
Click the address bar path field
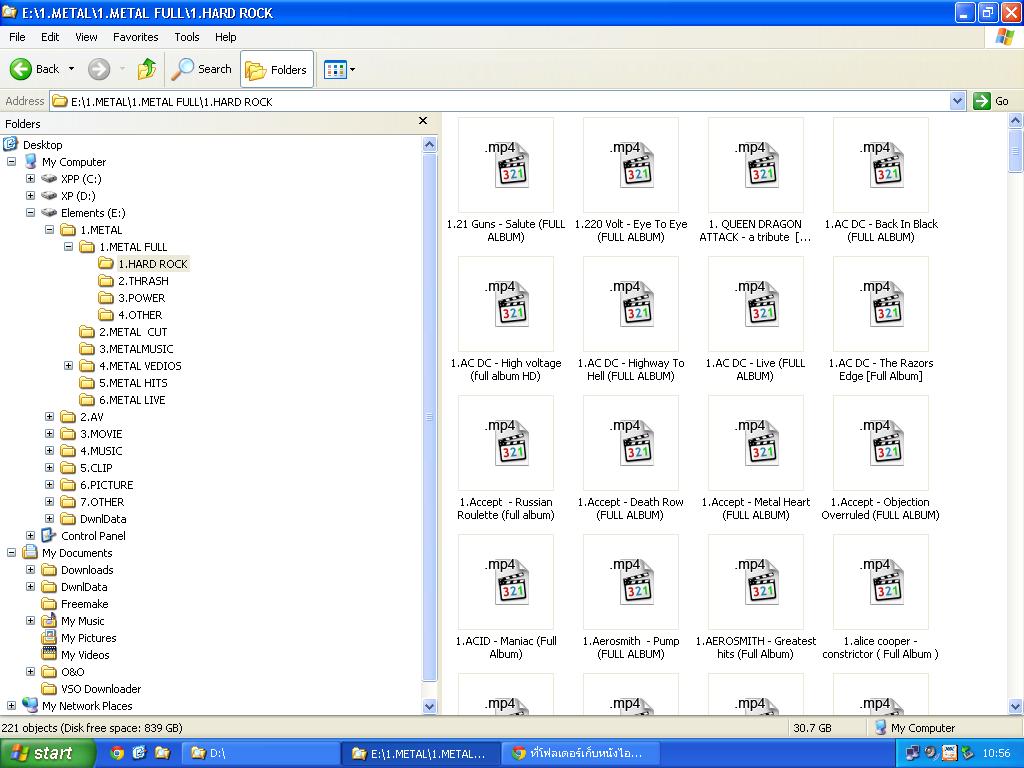point(500,101)
